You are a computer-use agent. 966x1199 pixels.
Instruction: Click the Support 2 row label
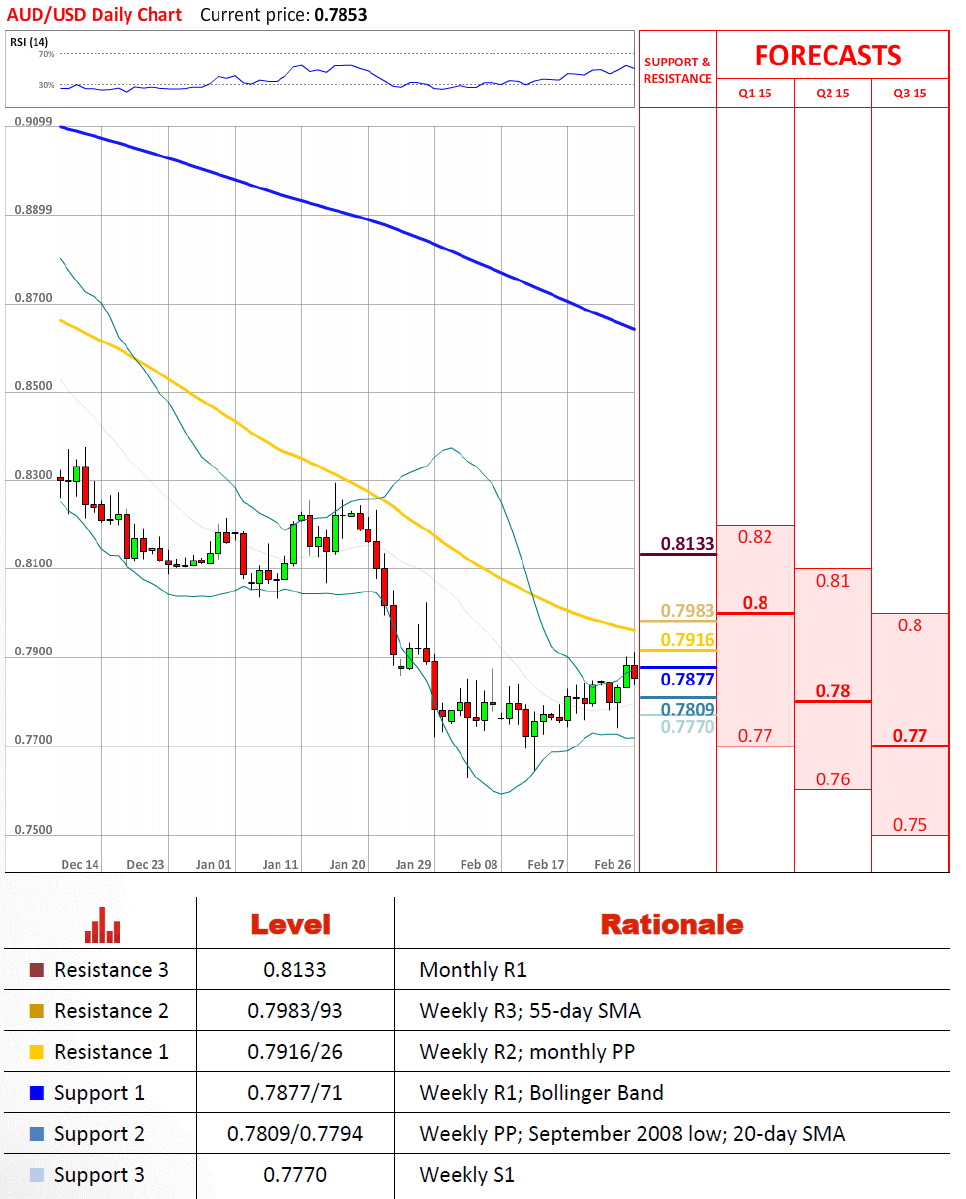coord(99,1135)
